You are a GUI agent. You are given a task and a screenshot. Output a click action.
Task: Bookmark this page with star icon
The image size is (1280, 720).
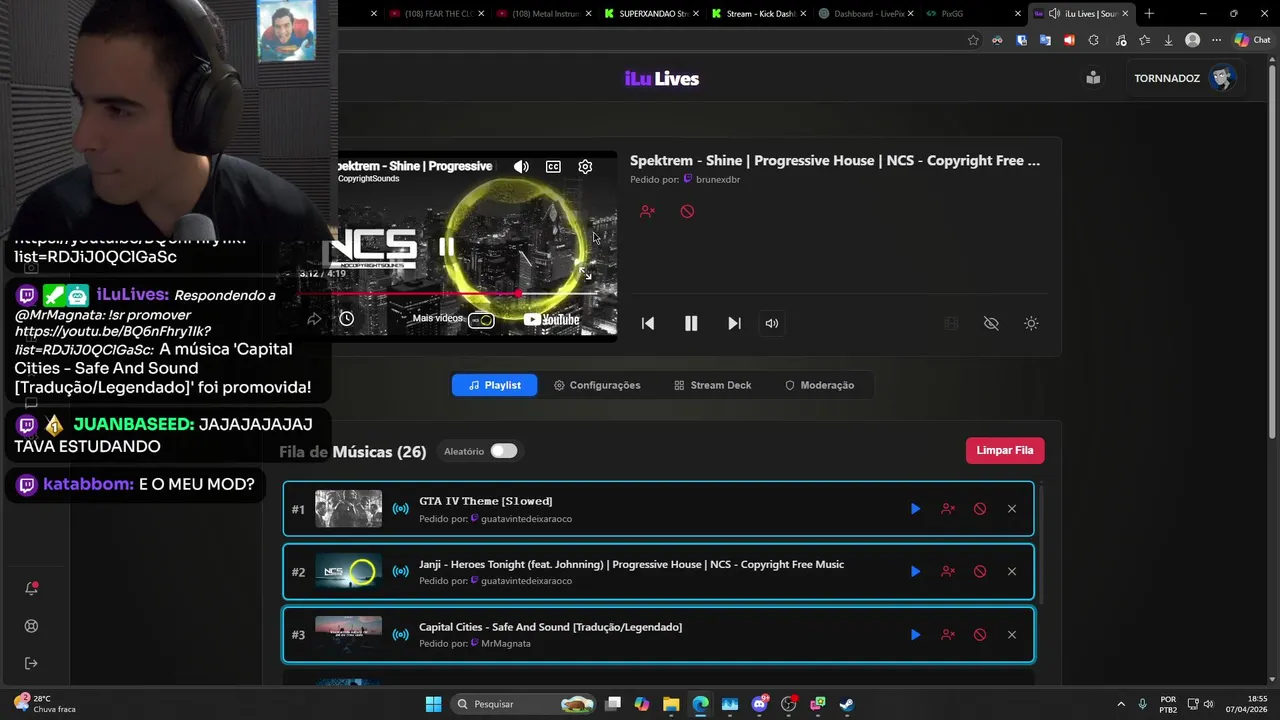[973, 40]
